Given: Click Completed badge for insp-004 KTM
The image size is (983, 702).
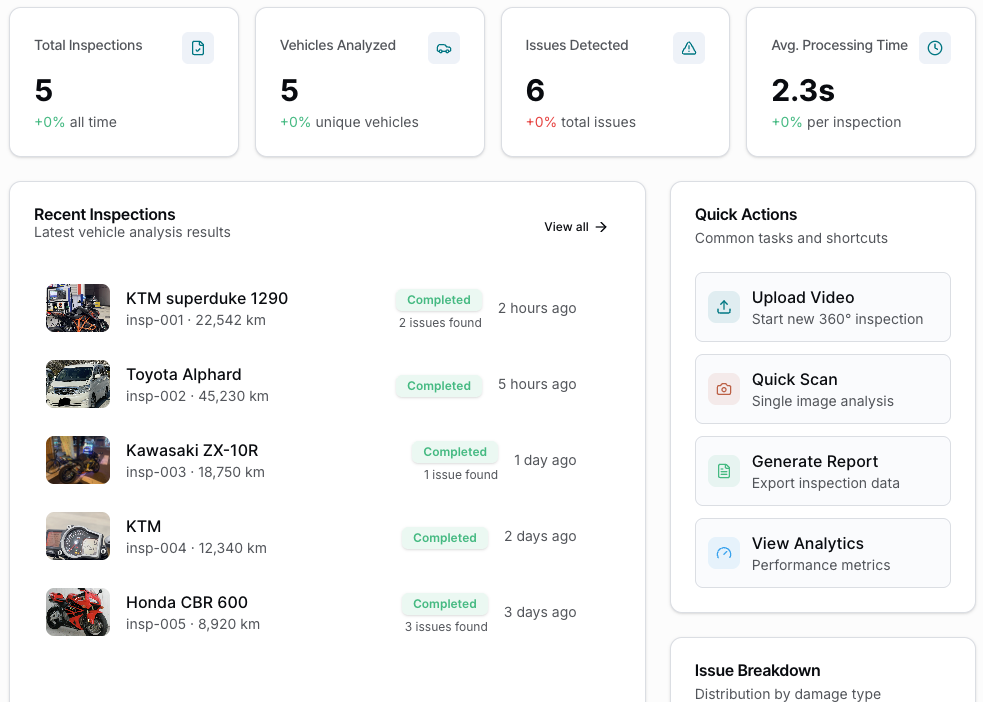Looking at the screenshot, I should tap(445, 538).
